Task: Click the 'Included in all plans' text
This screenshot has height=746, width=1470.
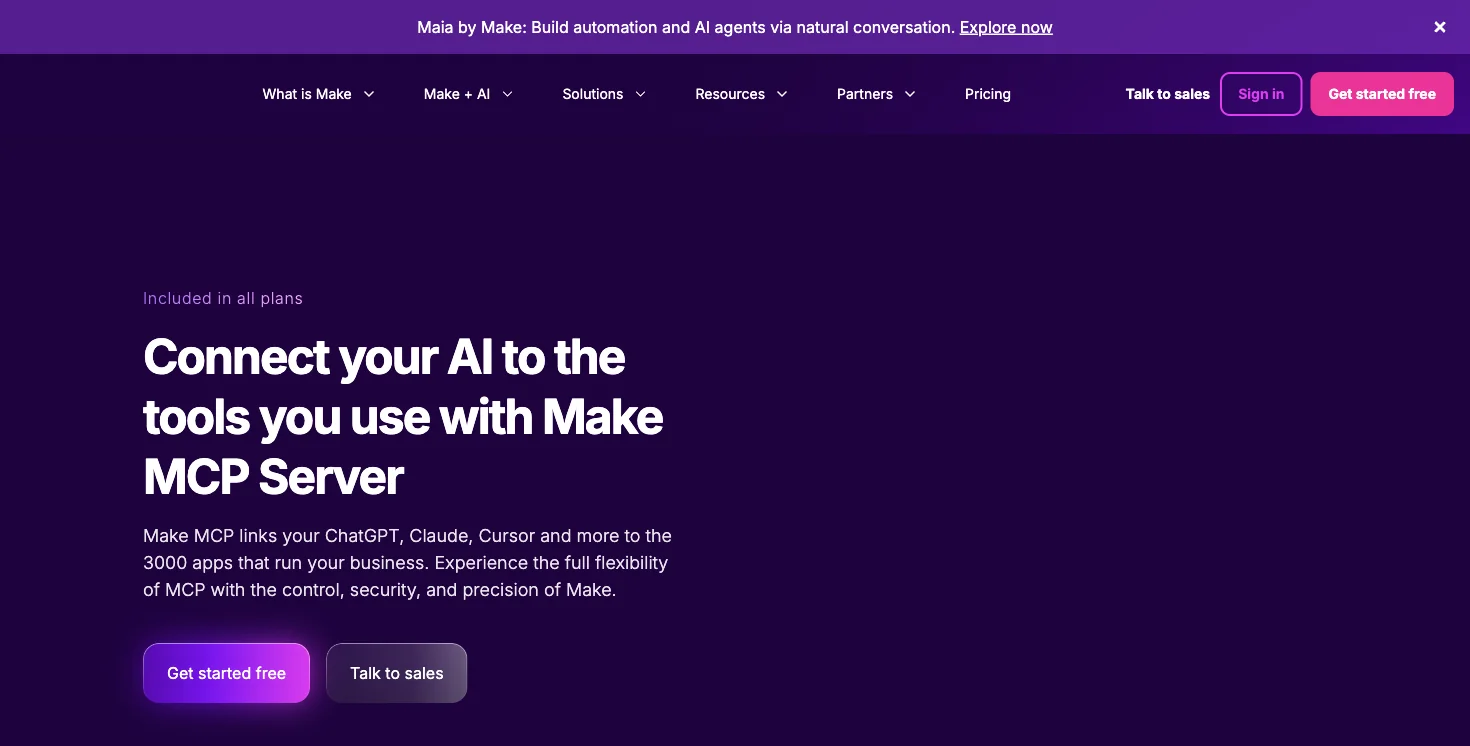Action: pyautogui.click(x=223, y=298)
